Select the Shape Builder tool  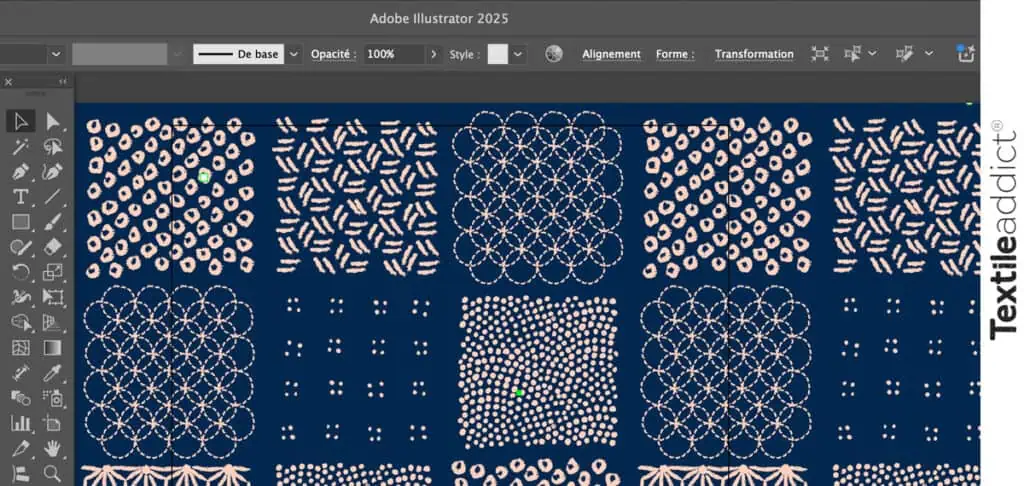pos(21,322)
